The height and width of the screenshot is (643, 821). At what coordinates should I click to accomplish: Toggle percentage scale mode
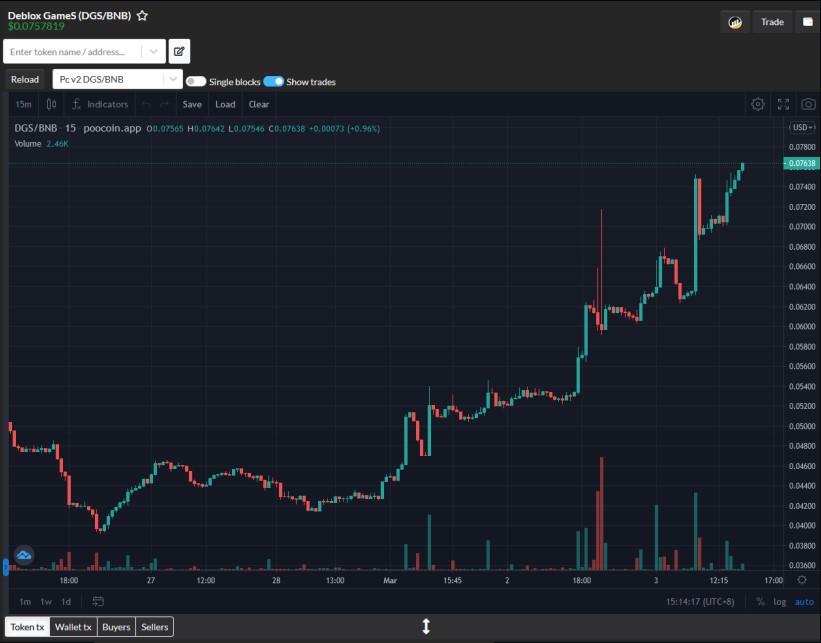pos(760,602)
